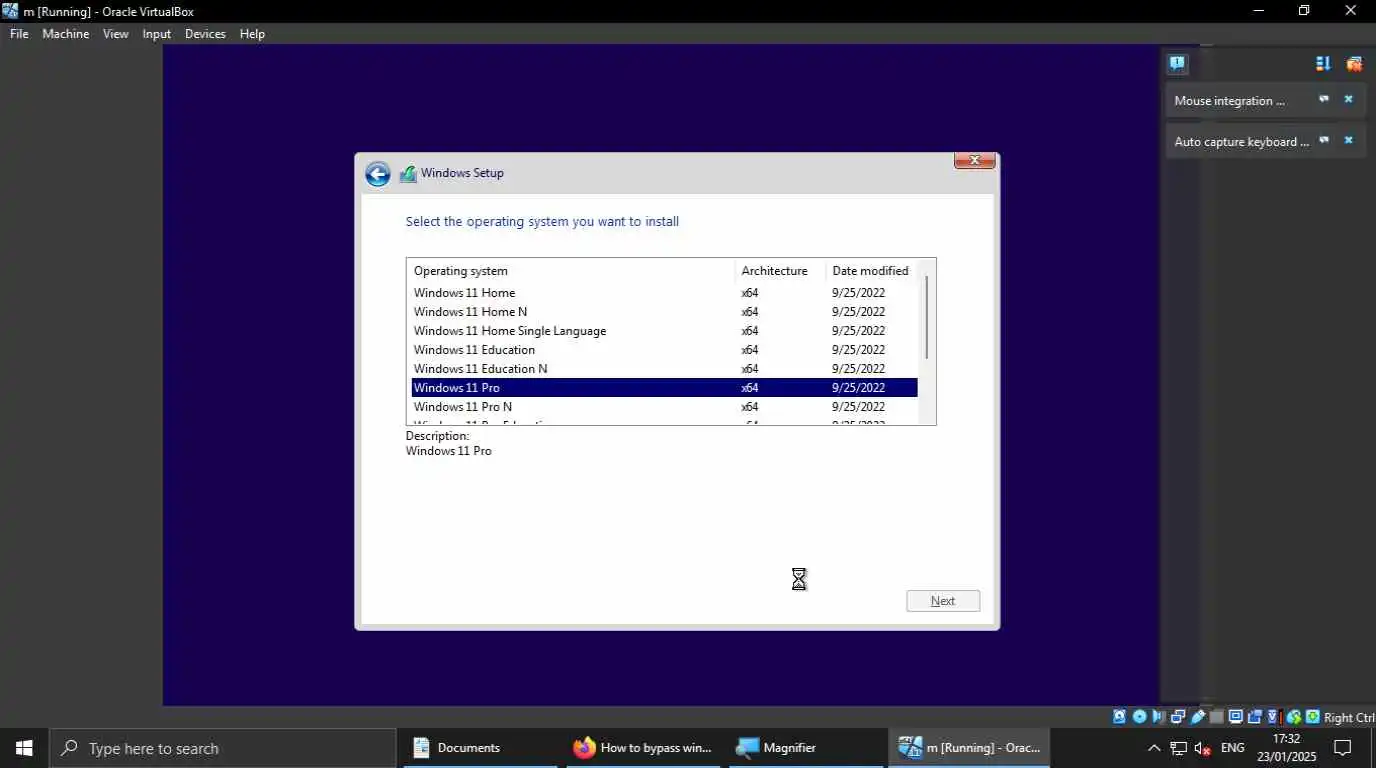
Task: Click the mouse integration status icon
Action: [1293, 717]
